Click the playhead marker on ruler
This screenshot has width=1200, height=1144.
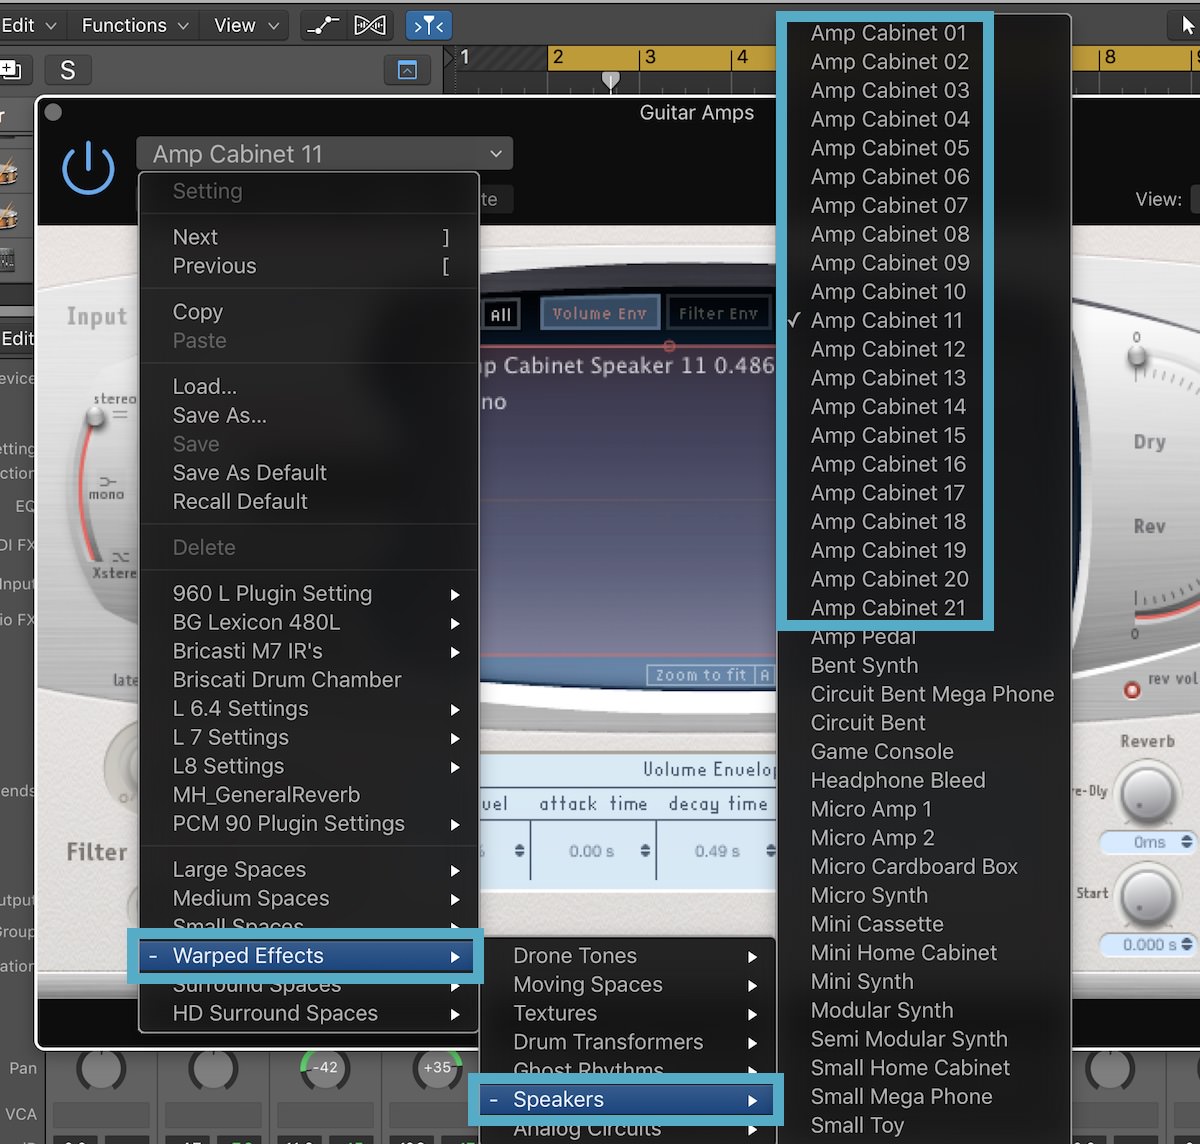(x=611, y=80)
